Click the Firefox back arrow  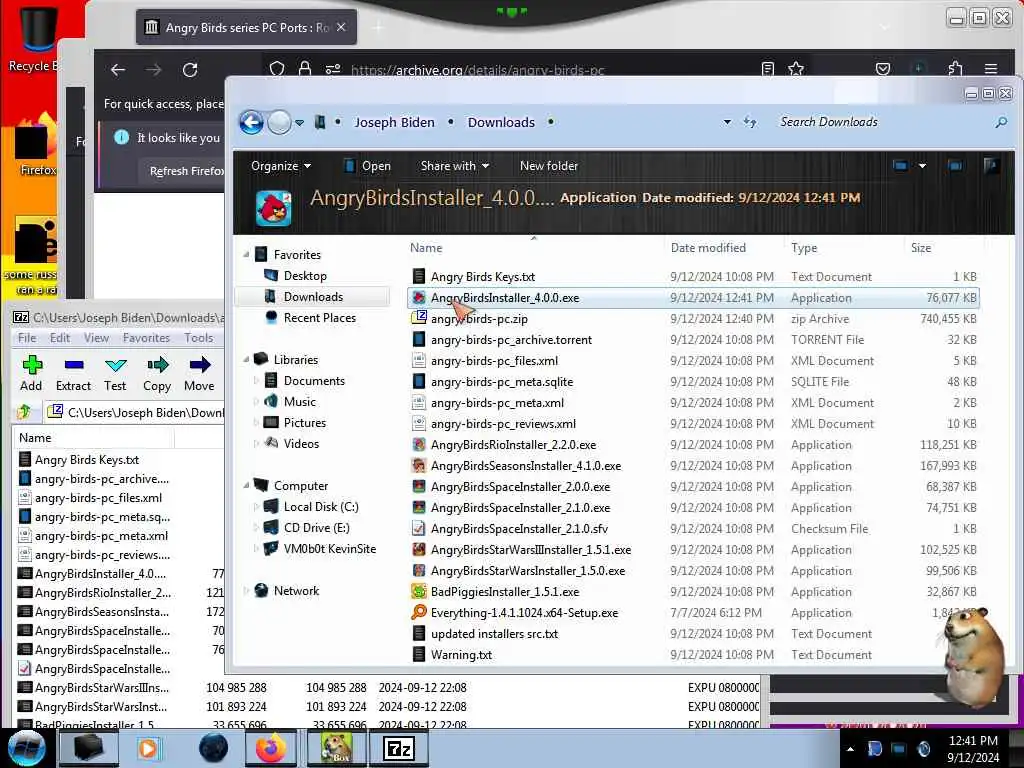pyautogui.click(x=118, y=70)
